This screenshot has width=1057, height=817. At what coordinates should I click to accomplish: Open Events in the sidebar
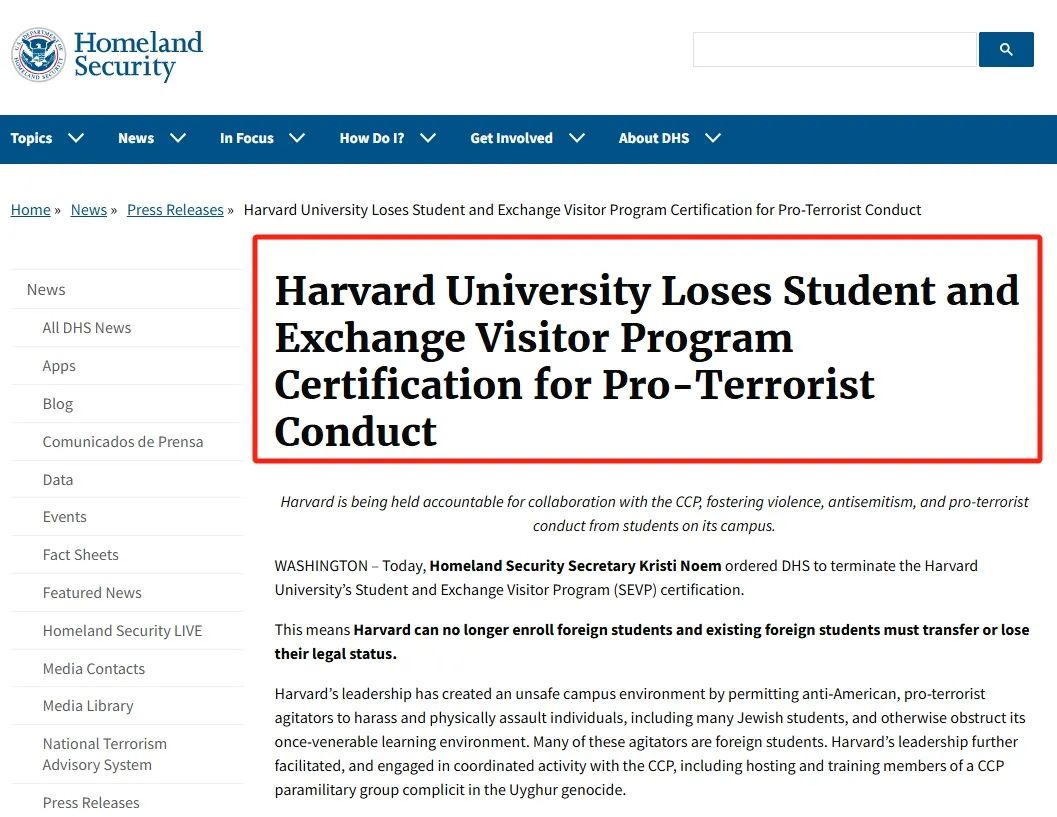coord(65,516)
